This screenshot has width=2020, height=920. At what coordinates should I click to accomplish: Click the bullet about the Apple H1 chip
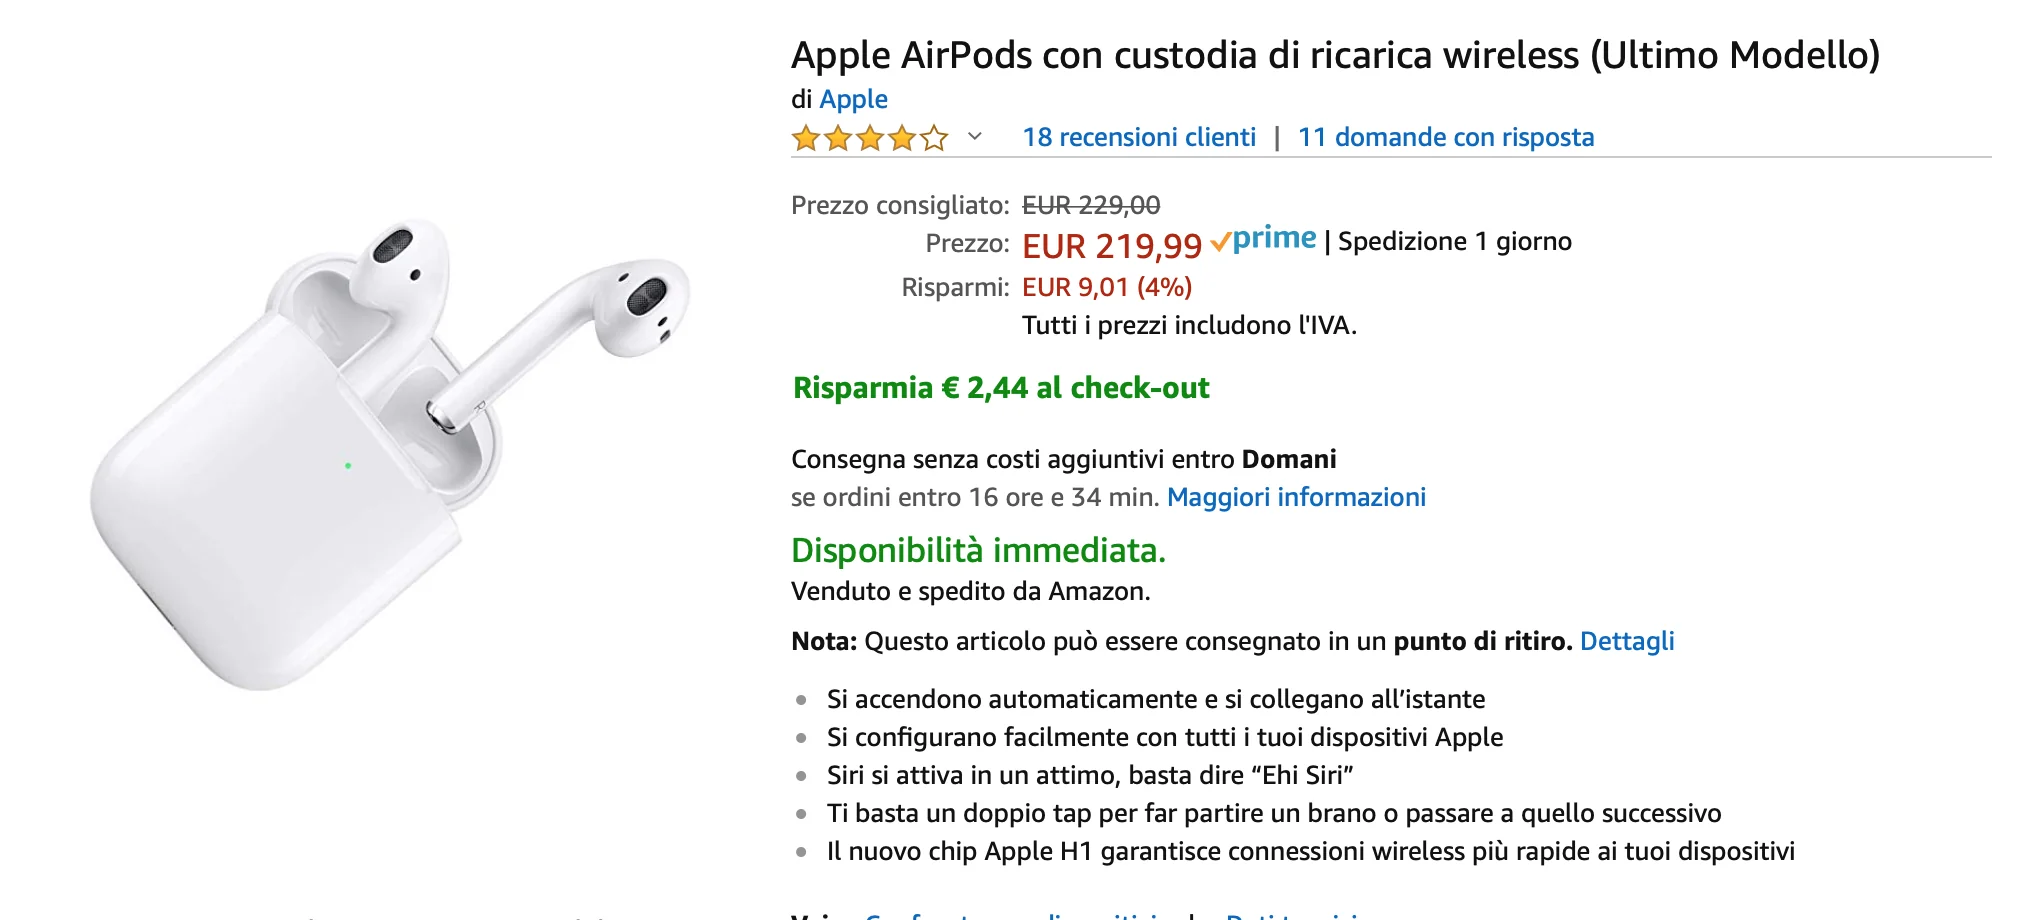click(x=1312, y=852)
